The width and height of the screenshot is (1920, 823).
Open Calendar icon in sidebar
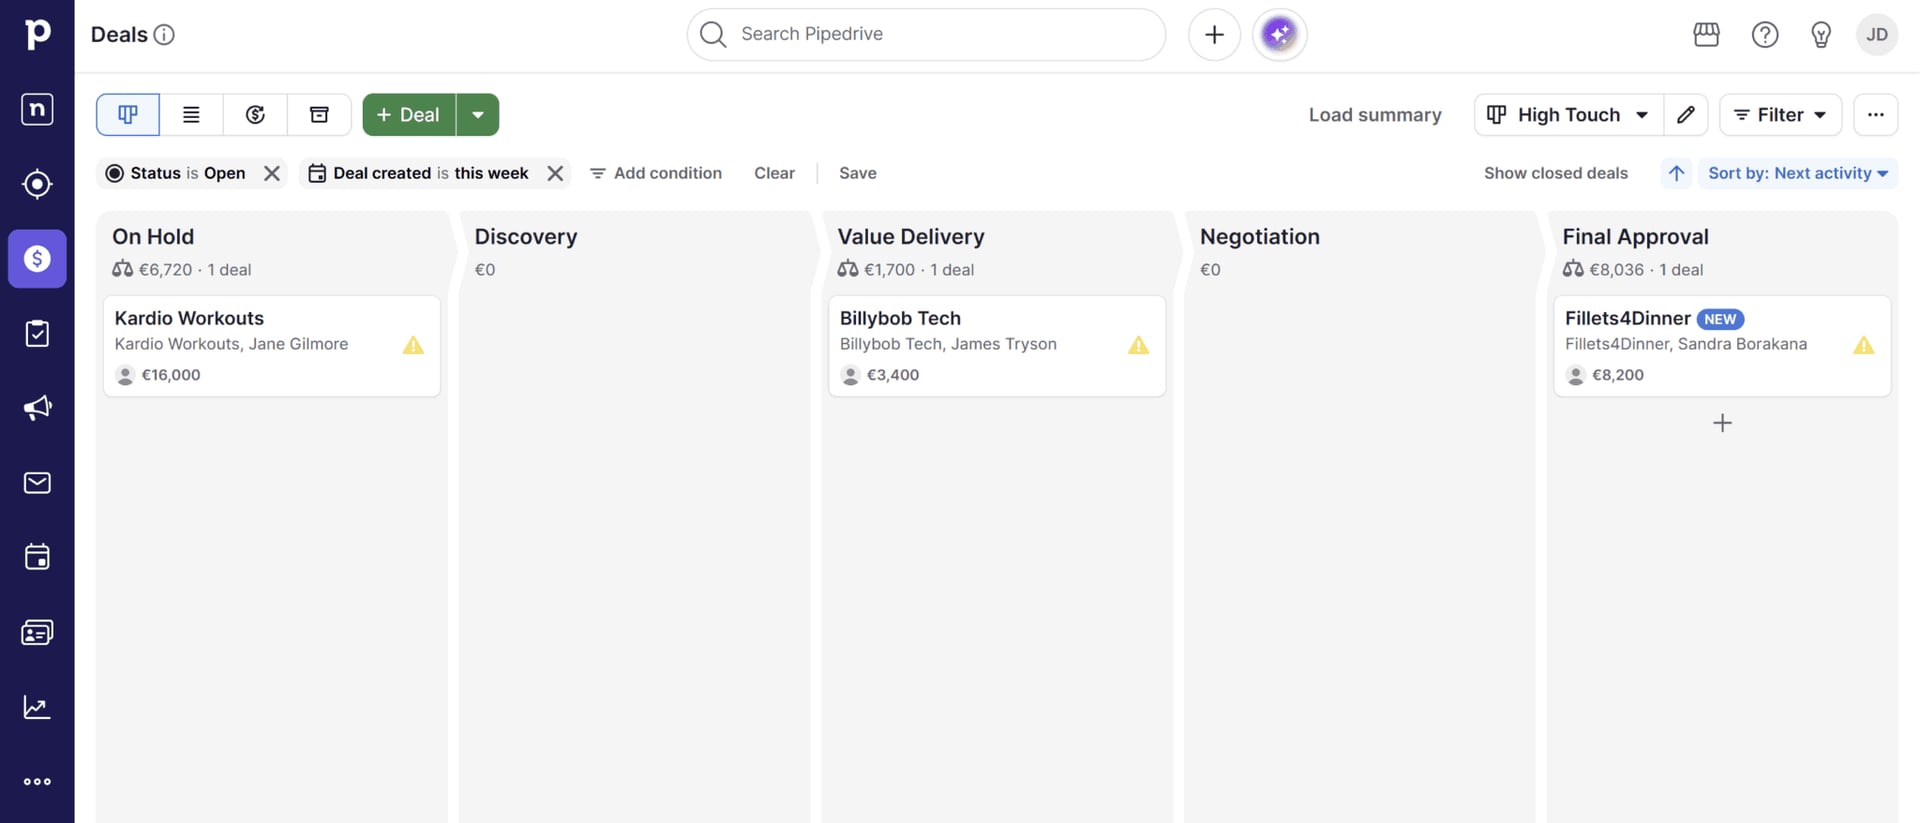coord(37,557)
